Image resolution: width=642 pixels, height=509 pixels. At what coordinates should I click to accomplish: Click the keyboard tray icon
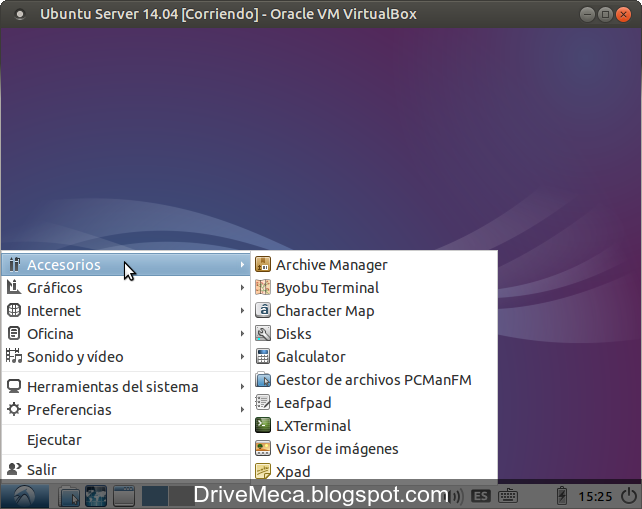[x=508, y=496]
